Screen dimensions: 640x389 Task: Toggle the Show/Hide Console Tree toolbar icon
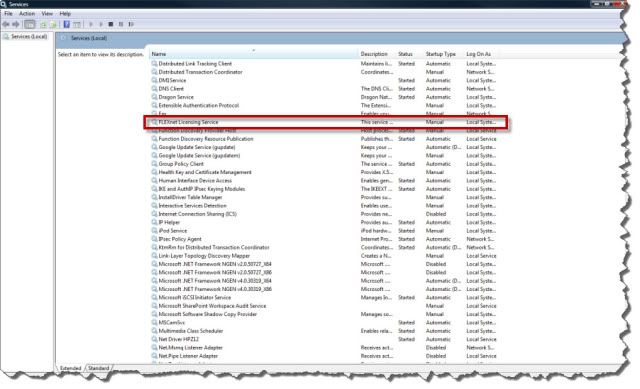tap(29, 24)
